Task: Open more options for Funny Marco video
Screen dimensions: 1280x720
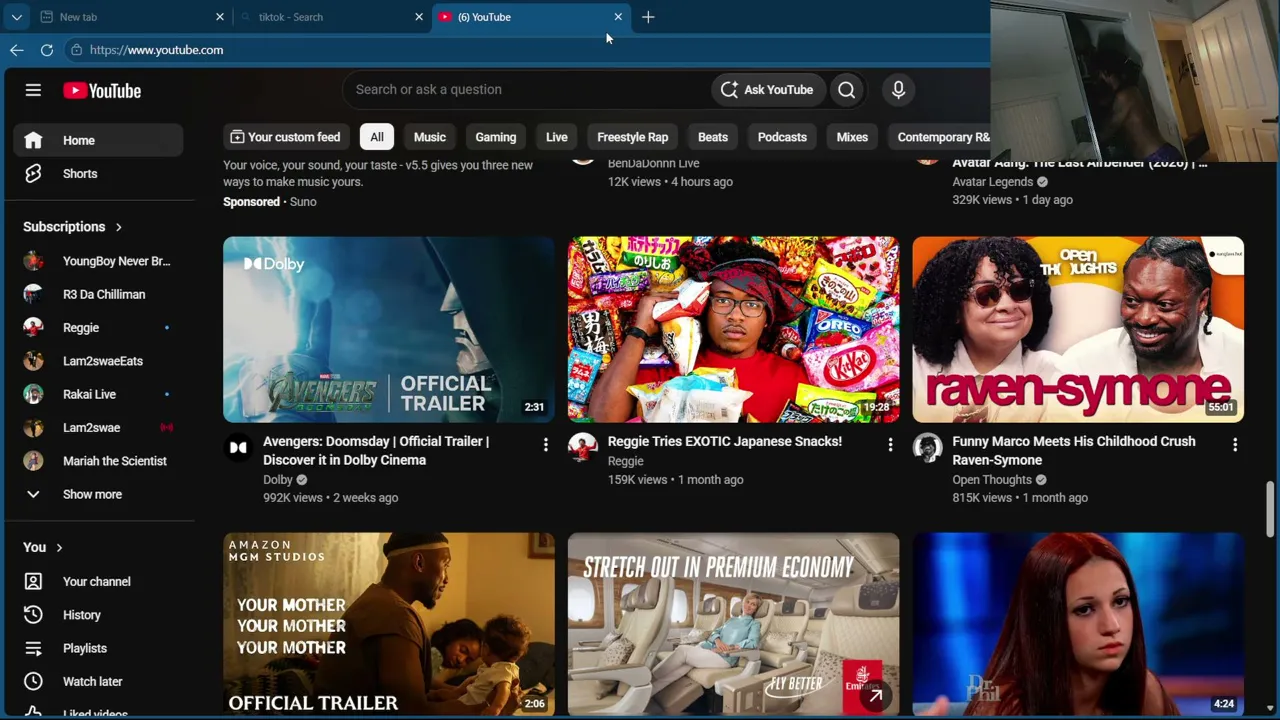Action: [x=1235, y=445]
